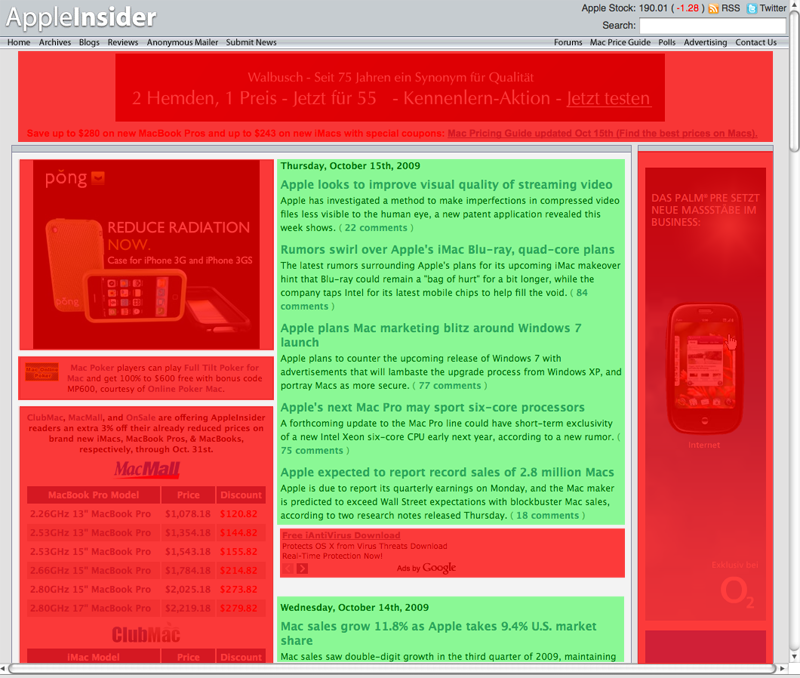Click the '$2,025.18' price cell
This screenshot has width=800, height=678.
pos(188,590)
